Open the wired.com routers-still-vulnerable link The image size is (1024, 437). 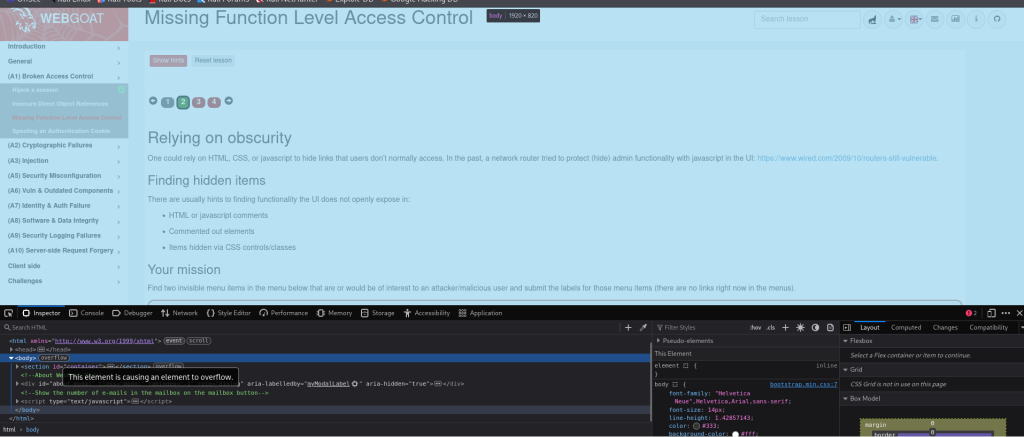pos(847,158)
